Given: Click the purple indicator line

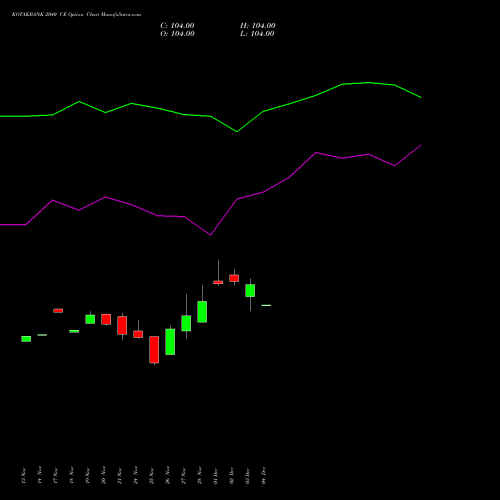Looking at the screenshot, I should (211, 234).
